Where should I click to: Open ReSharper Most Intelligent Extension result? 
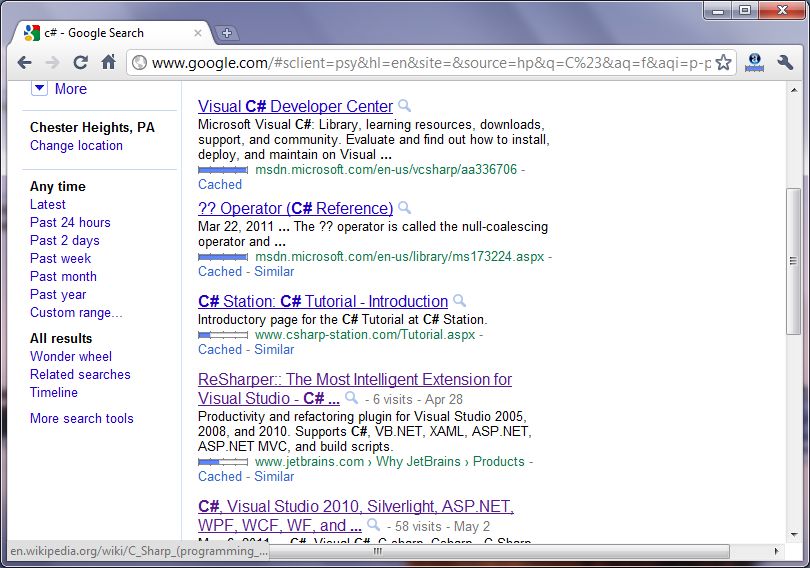[x=355, y=380]
